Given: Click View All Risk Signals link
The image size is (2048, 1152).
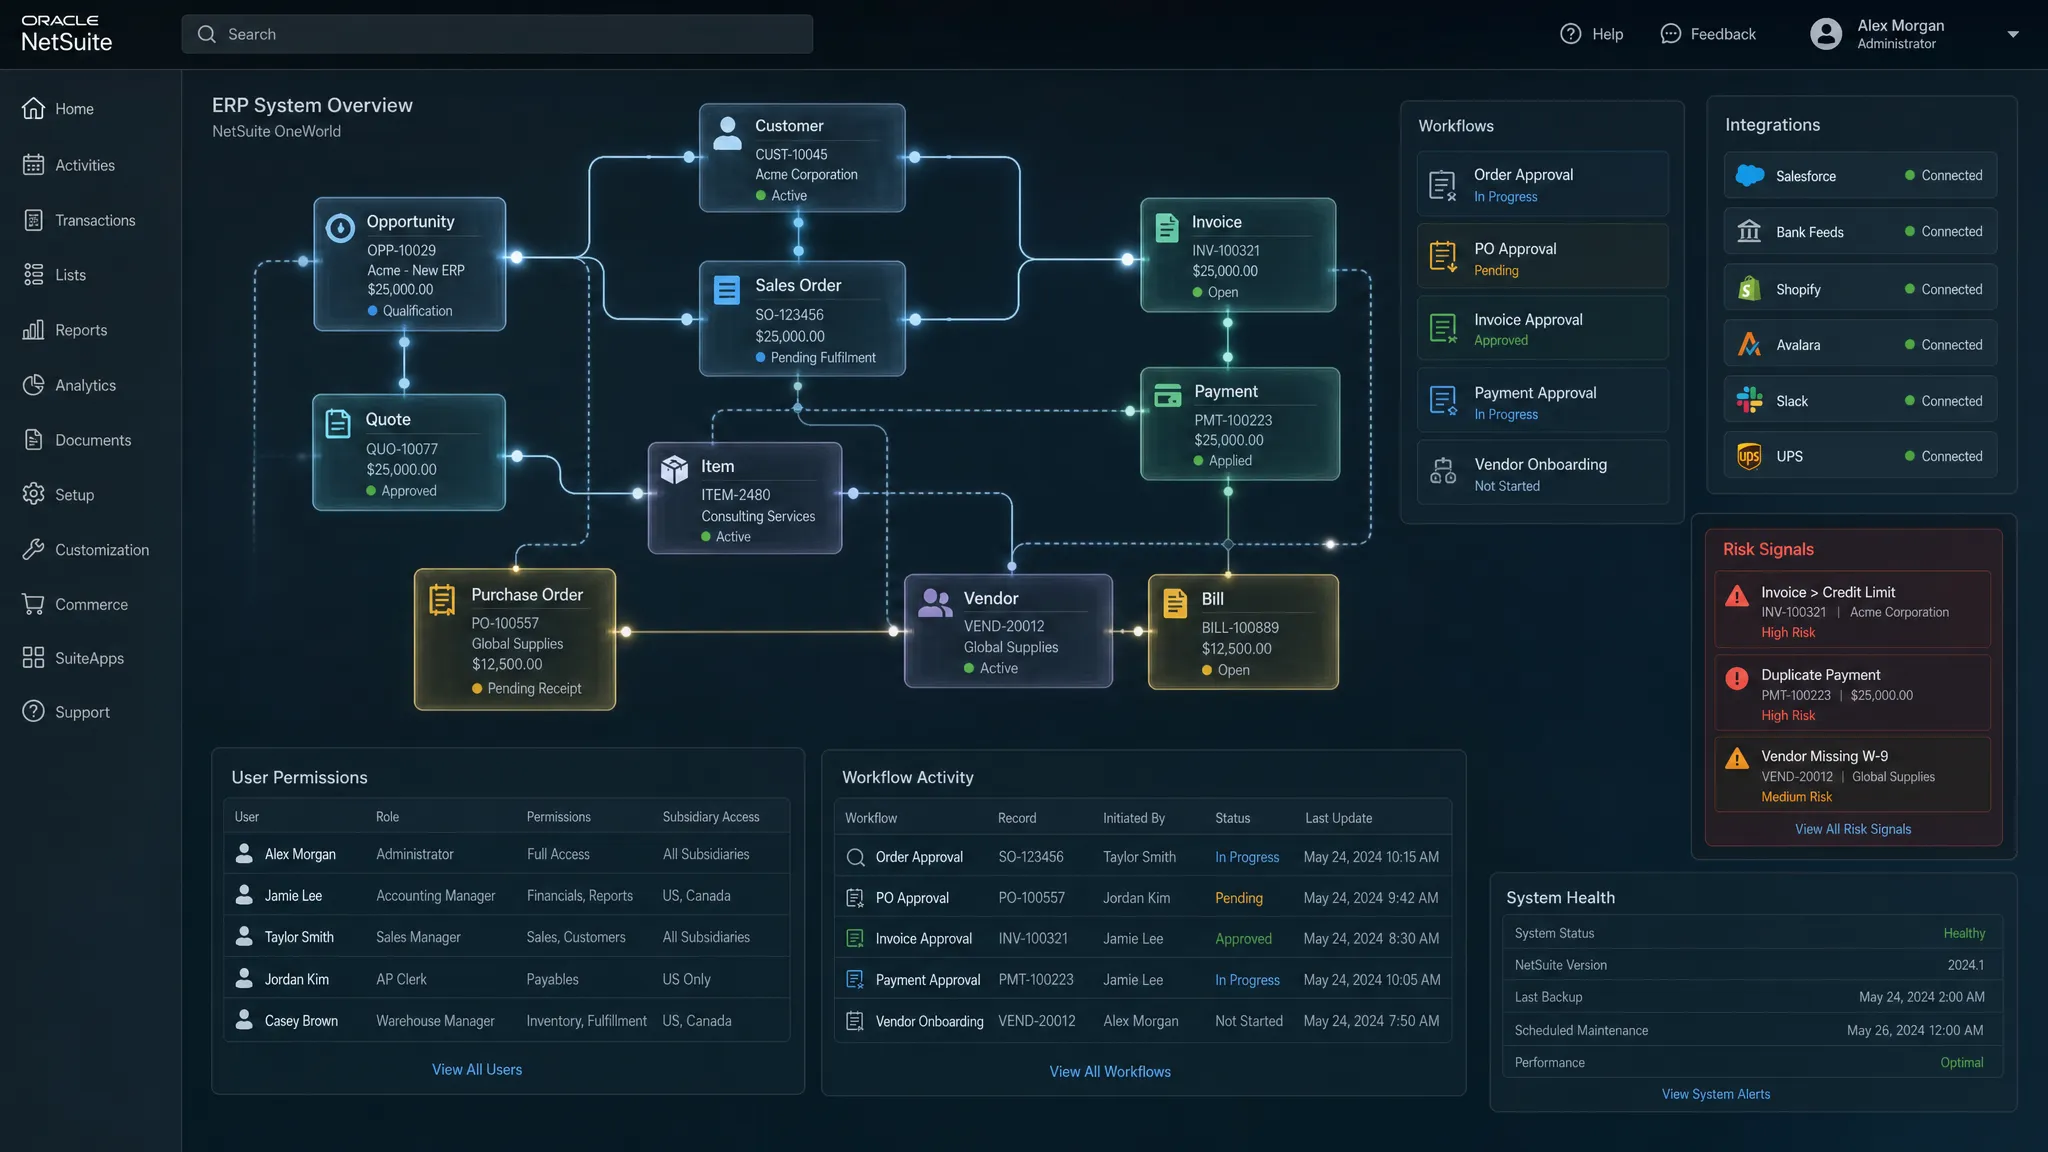Looking at the screenshot, I should [1853, 829].
